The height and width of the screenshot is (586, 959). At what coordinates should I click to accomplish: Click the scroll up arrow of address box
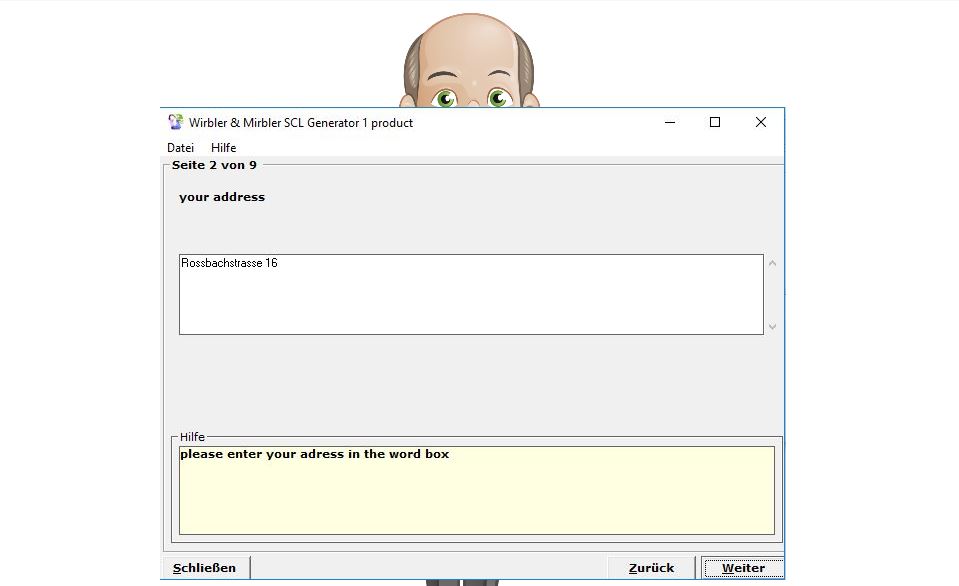coord(773,264)
